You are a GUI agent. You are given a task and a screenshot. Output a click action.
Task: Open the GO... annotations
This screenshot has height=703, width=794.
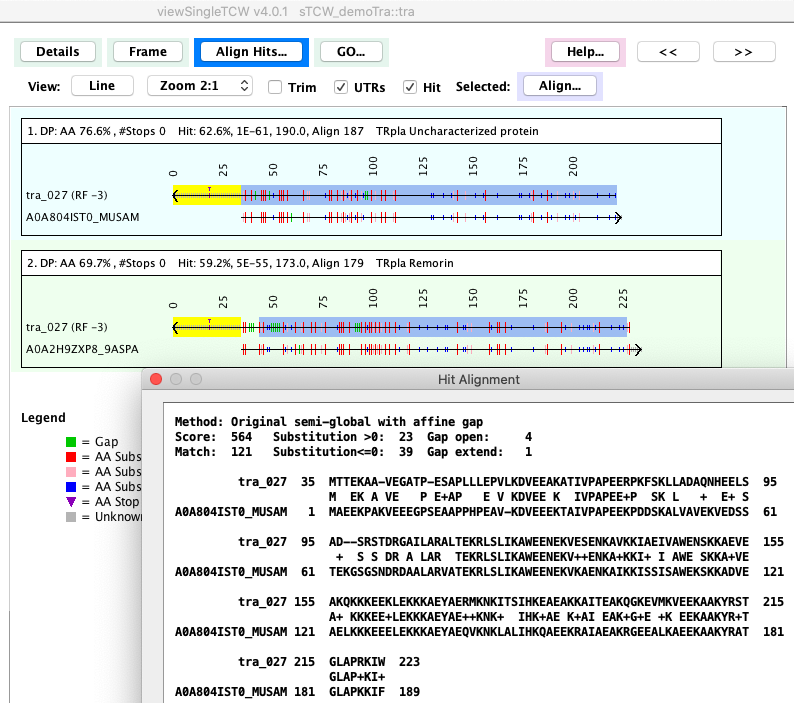tap(351, 51)
